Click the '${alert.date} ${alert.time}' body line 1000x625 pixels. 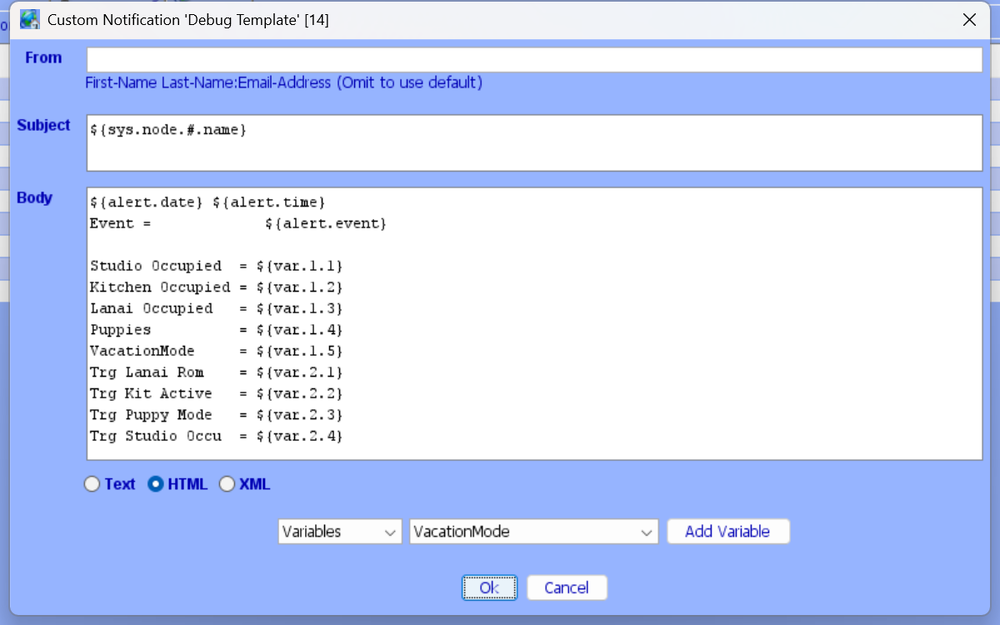[x=207, y=202]
